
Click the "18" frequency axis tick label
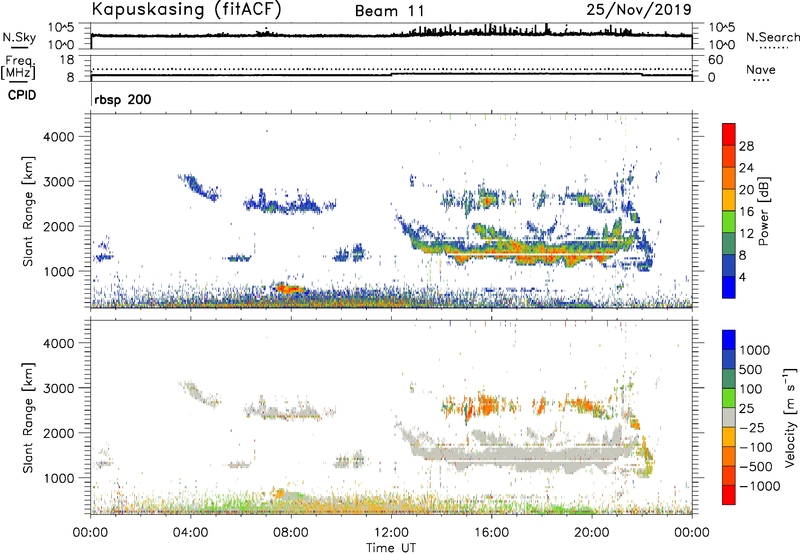[67, 60]
